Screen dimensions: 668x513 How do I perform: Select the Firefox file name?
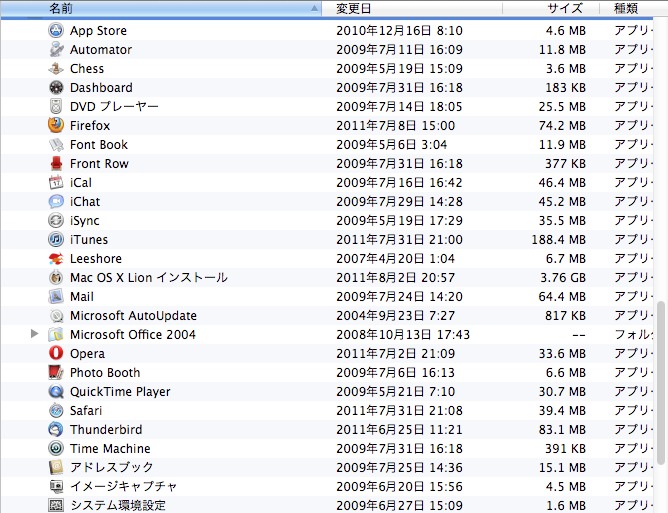click(x=90, y=126)
